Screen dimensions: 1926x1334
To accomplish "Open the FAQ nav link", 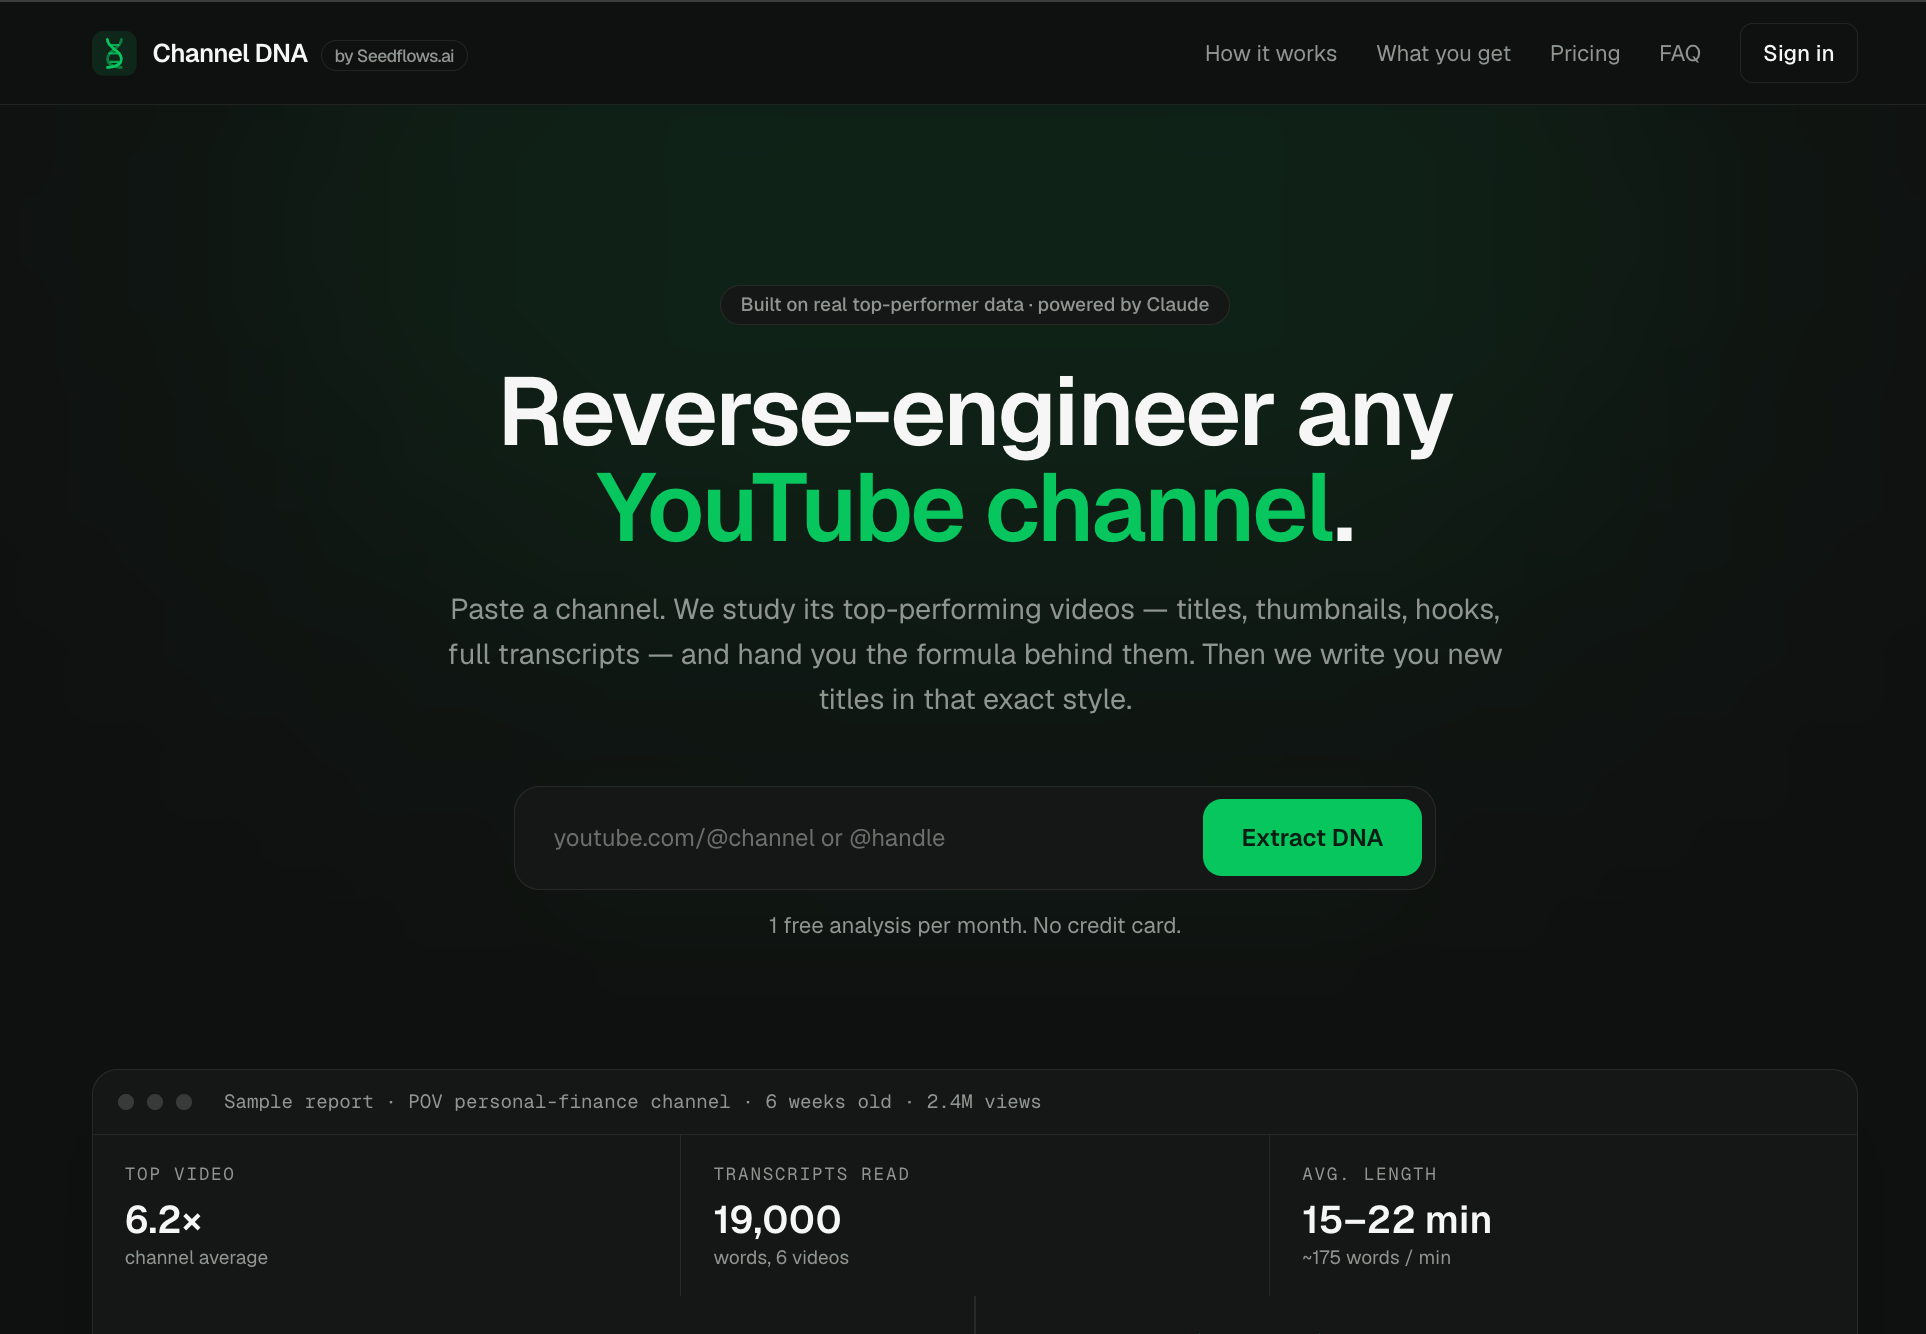I will coord(1679,54).
